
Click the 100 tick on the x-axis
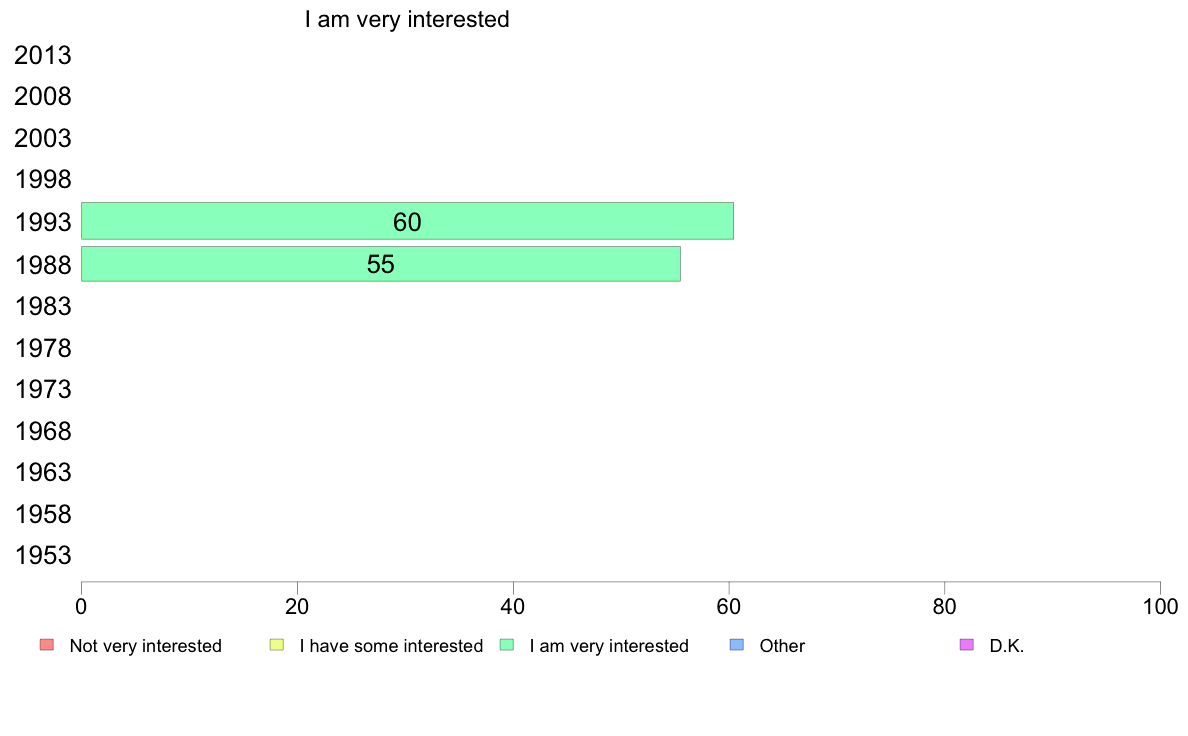[1160, 606]
